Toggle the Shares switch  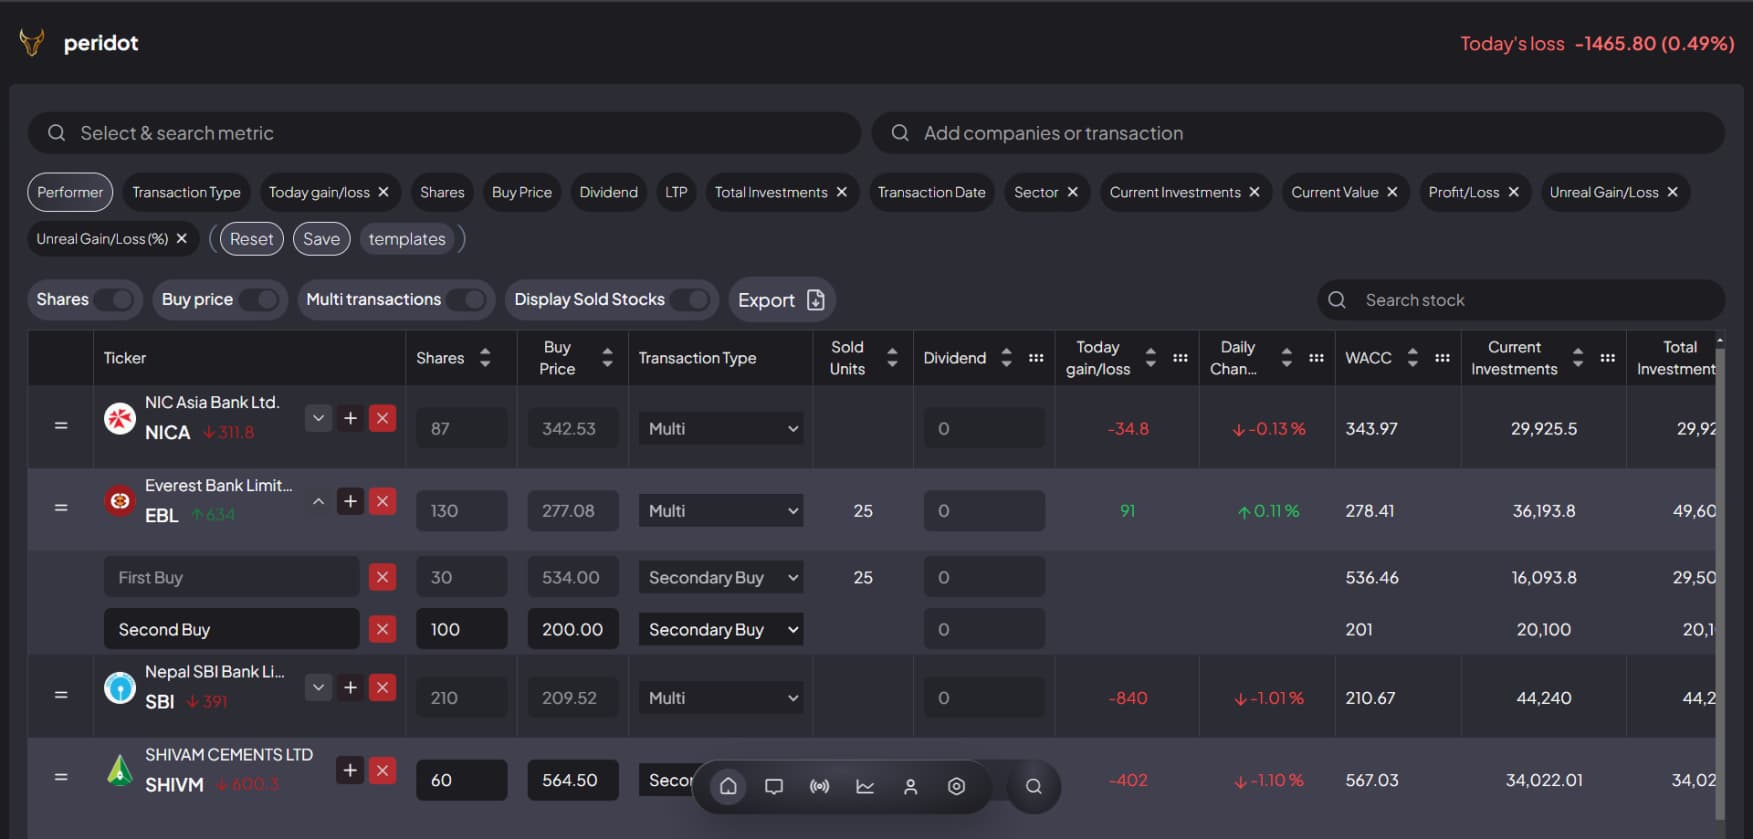(114, 299)
